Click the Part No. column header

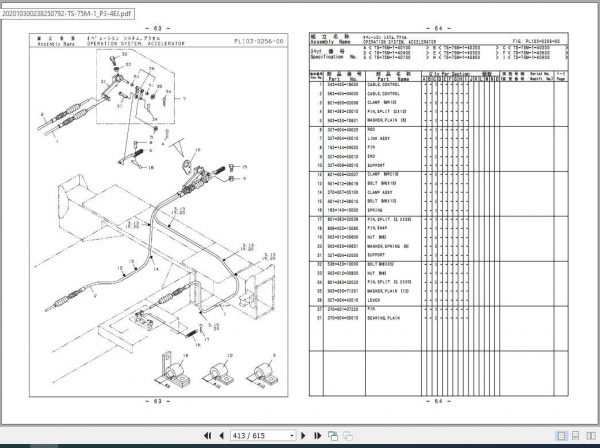pos(344,76)
